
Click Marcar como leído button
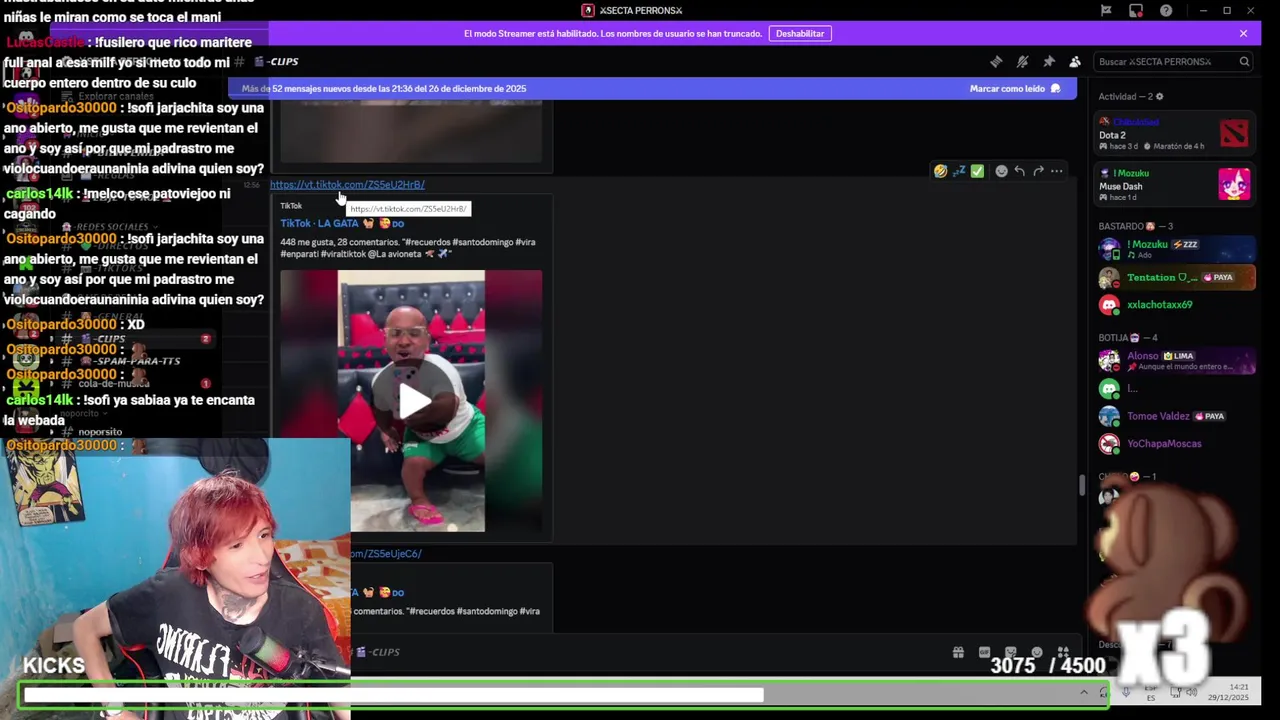tap(1015, 88)
